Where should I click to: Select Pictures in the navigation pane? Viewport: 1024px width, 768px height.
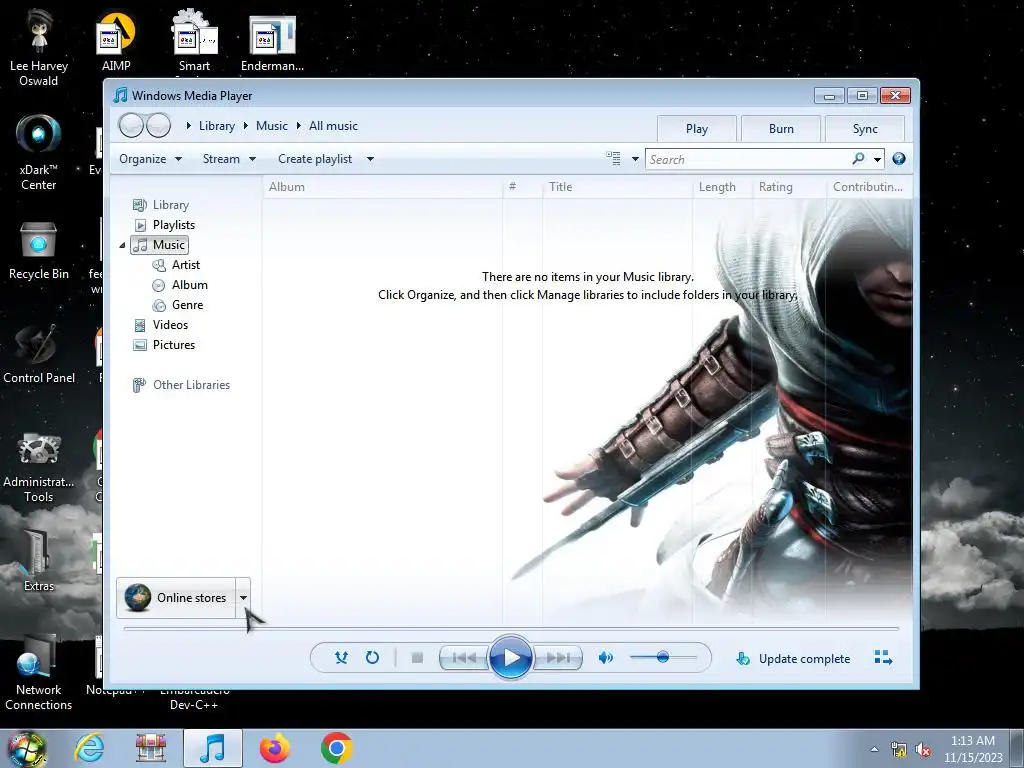164,345
